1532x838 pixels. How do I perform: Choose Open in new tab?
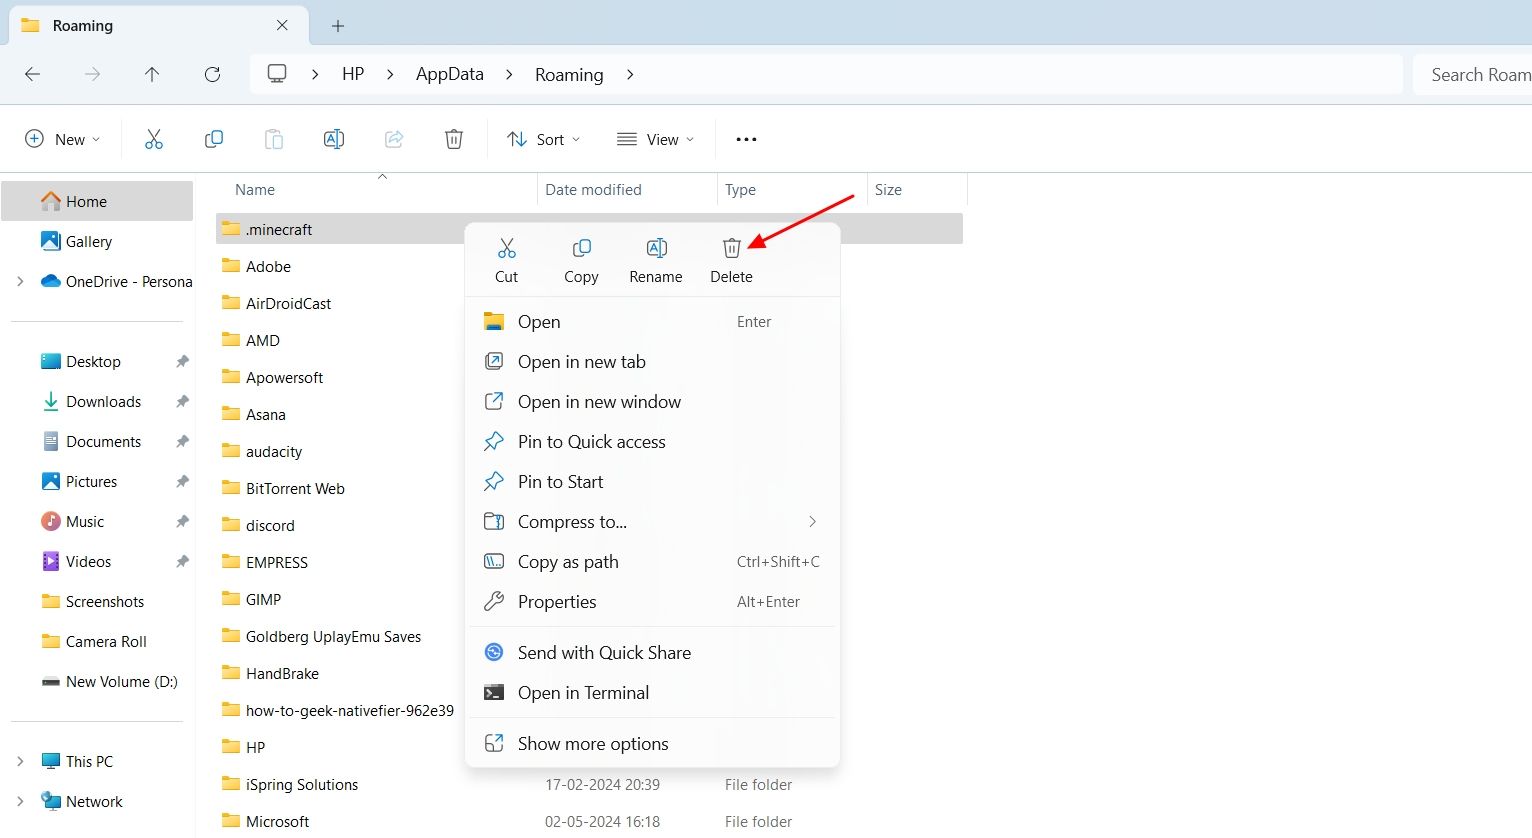652,362
